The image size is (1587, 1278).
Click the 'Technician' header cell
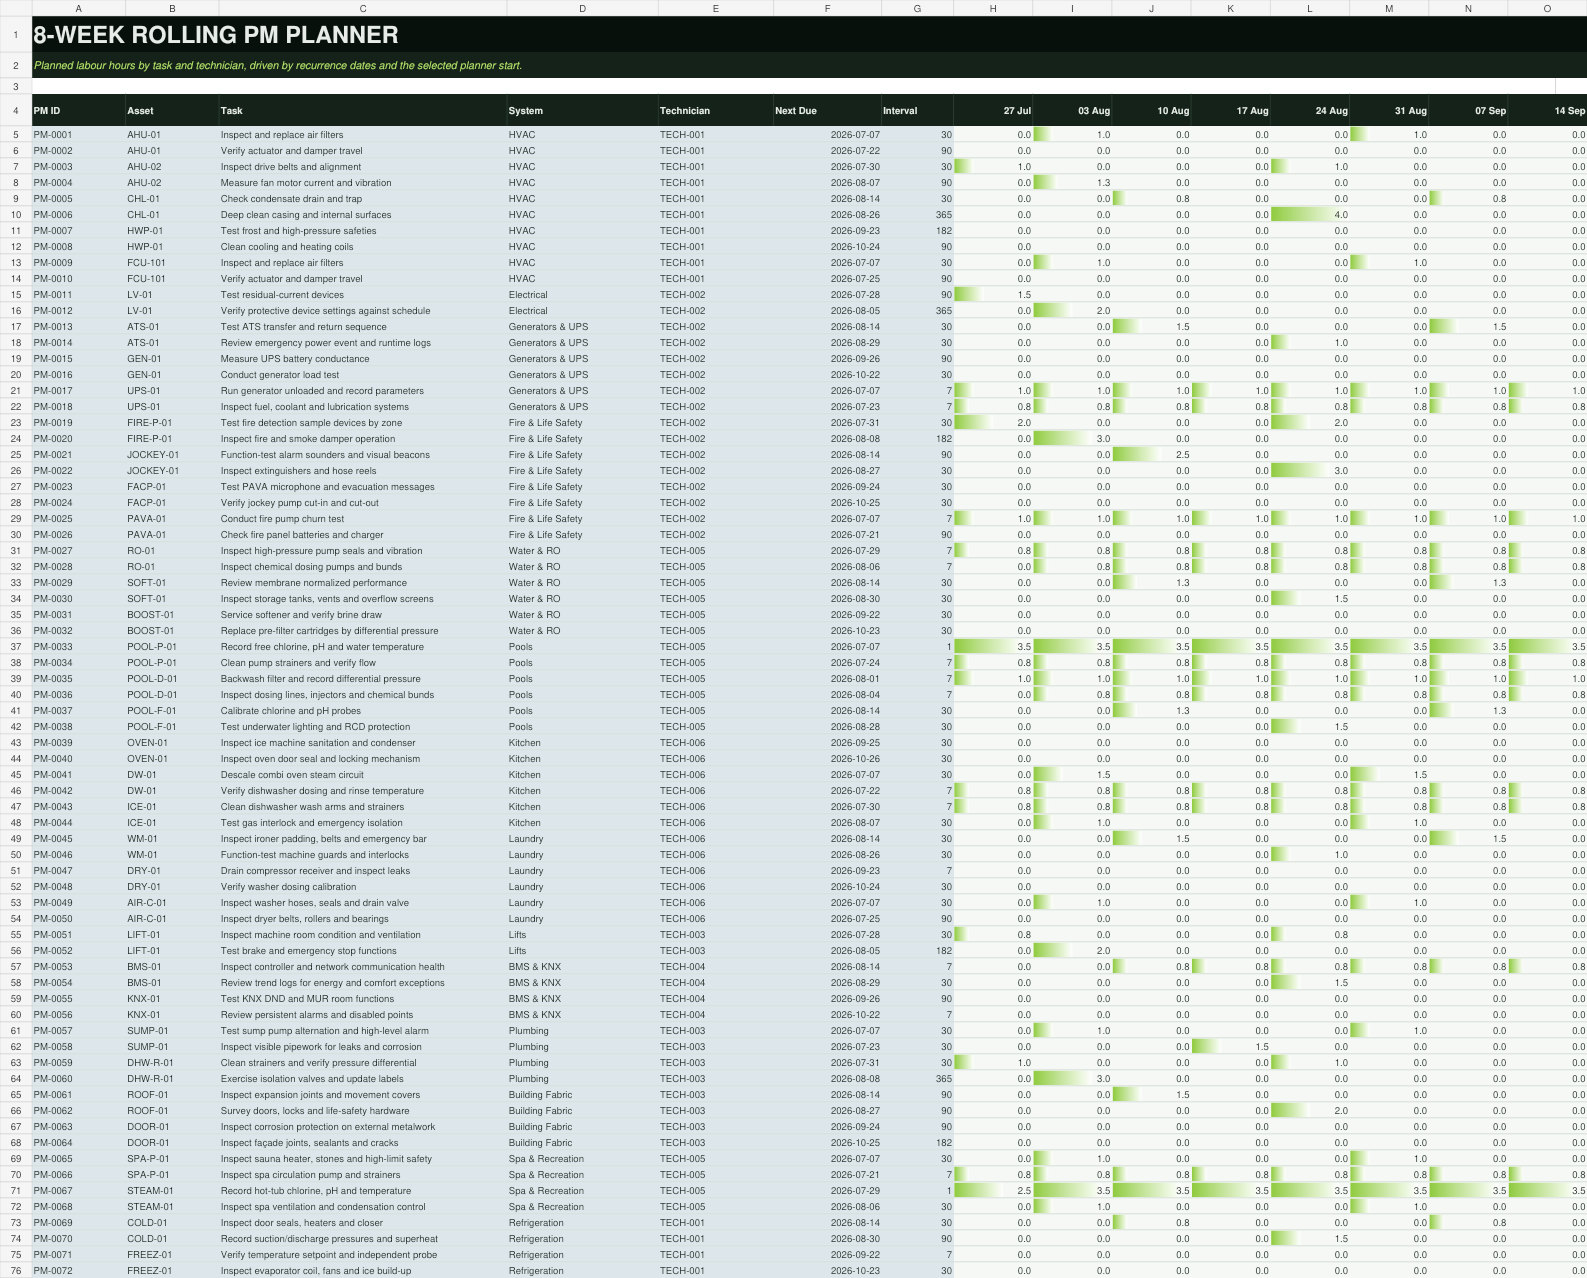[x=715, y=111]
